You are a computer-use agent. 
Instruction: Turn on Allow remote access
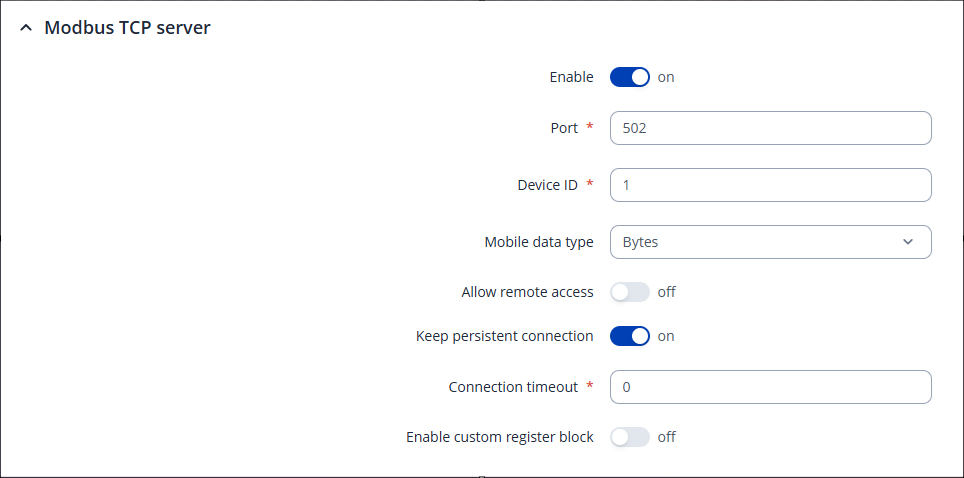tap(630, 293)
